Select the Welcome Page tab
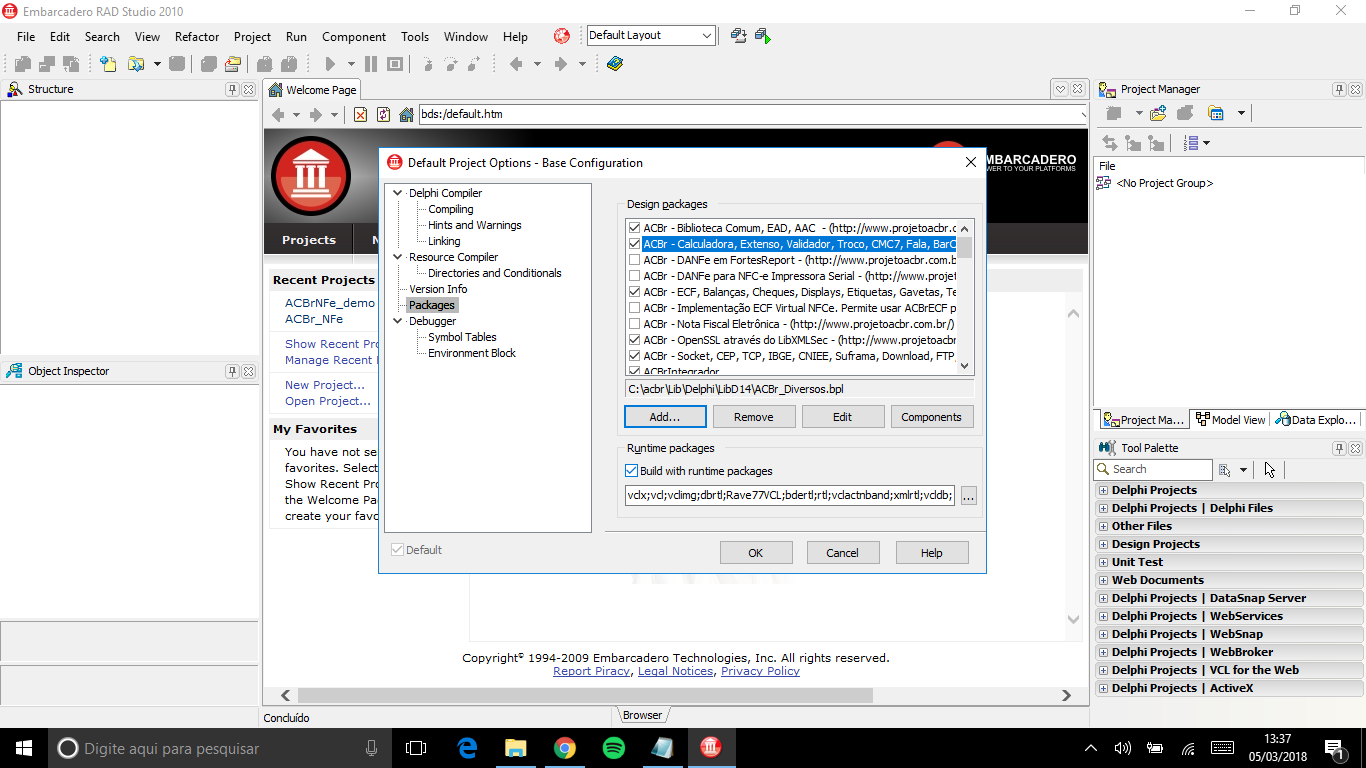This screenshot has height=768, width=1366. pos(312,90)
